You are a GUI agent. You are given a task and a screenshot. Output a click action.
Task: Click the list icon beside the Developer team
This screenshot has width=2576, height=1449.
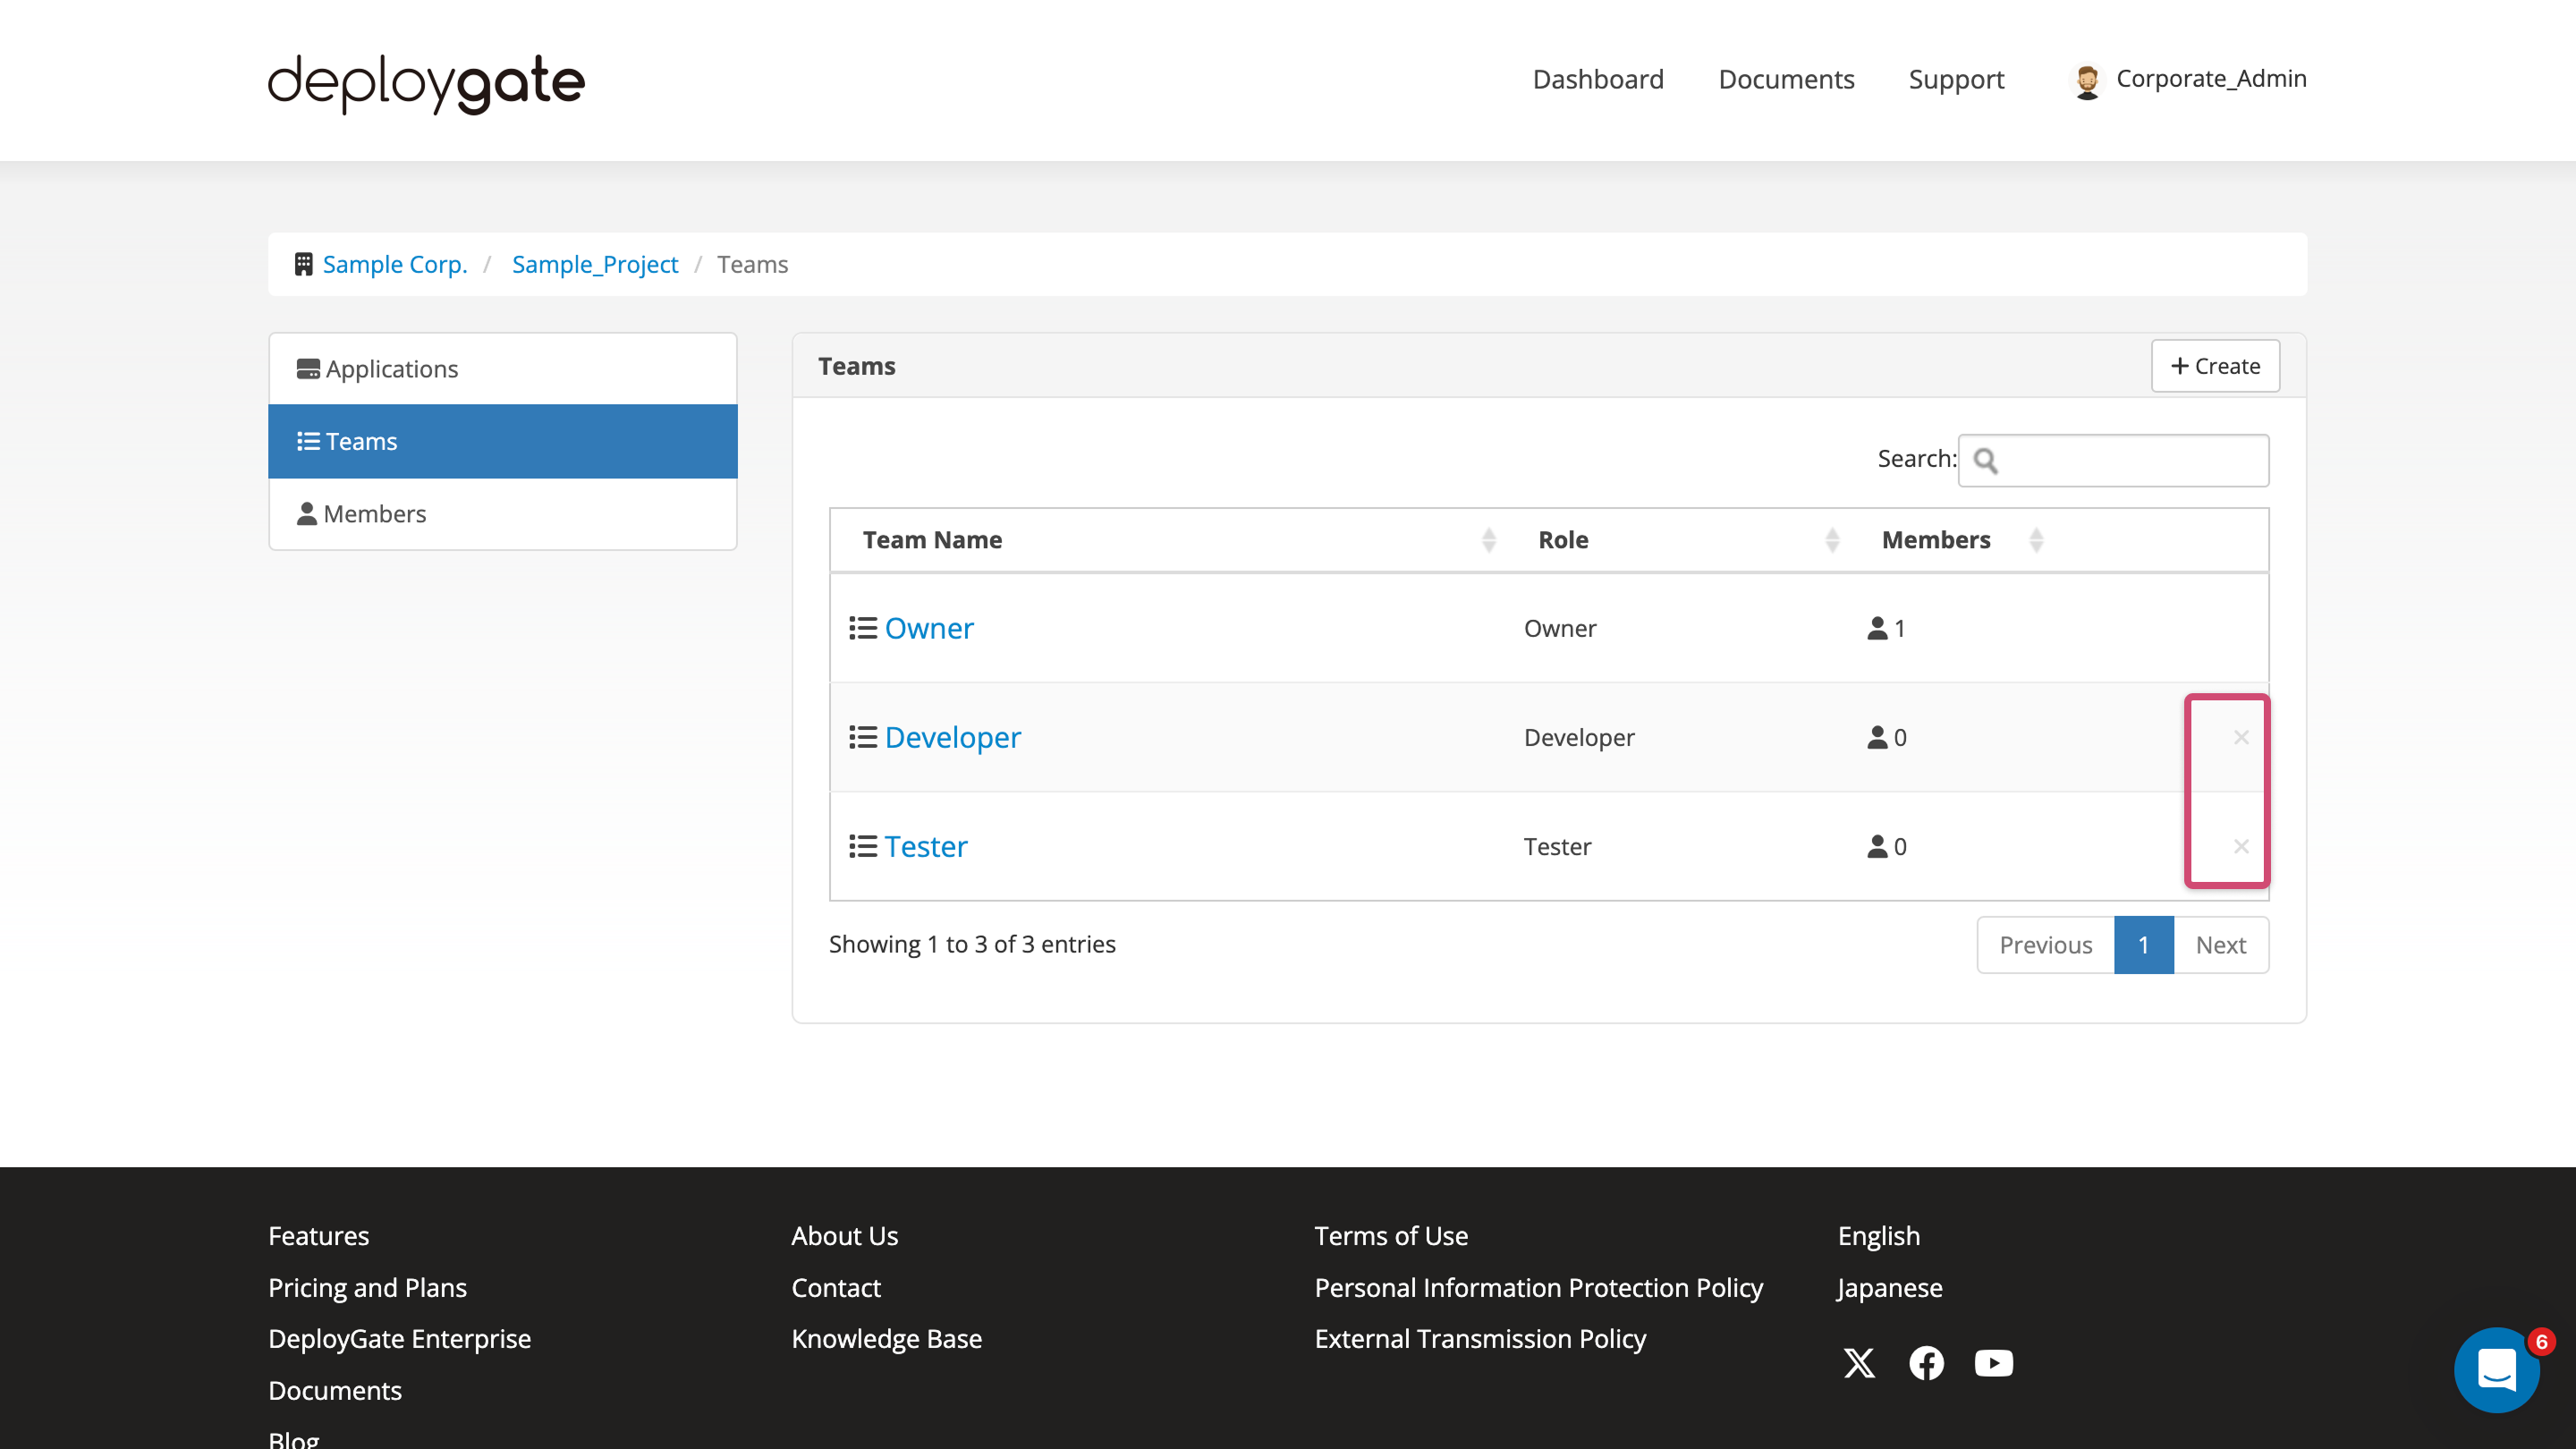[862, 737]
